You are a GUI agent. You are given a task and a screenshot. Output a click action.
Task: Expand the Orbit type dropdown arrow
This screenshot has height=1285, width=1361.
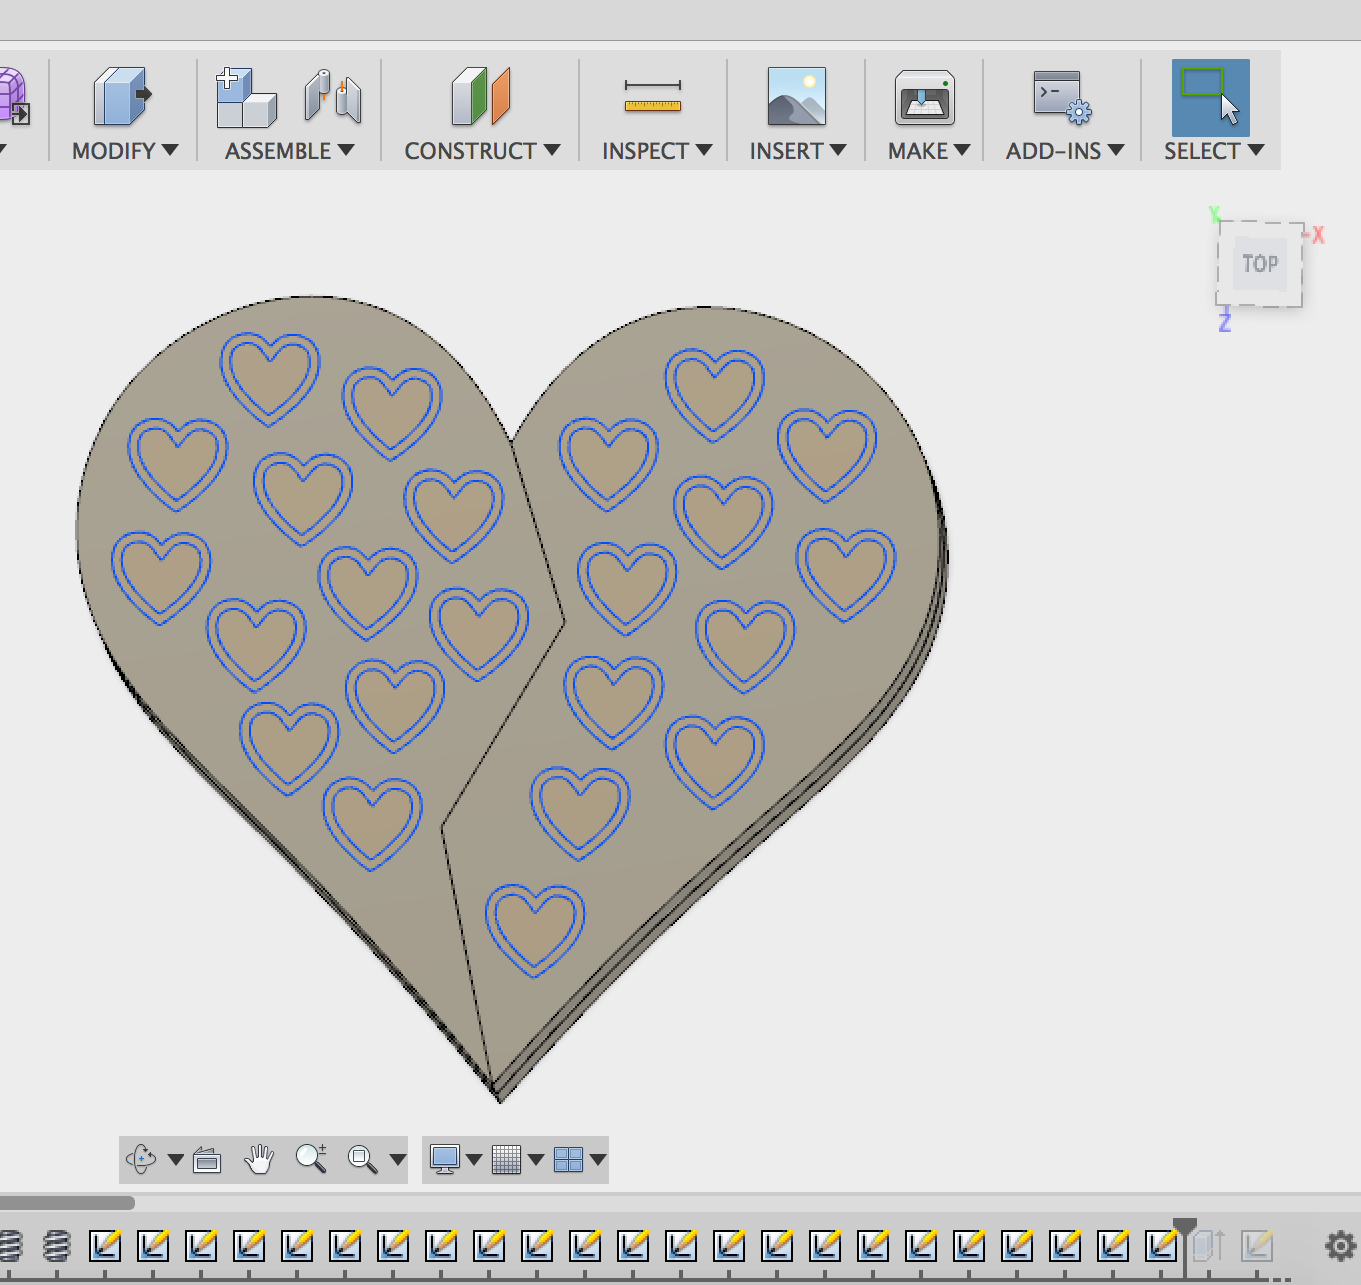click(x=176, y=1160)
